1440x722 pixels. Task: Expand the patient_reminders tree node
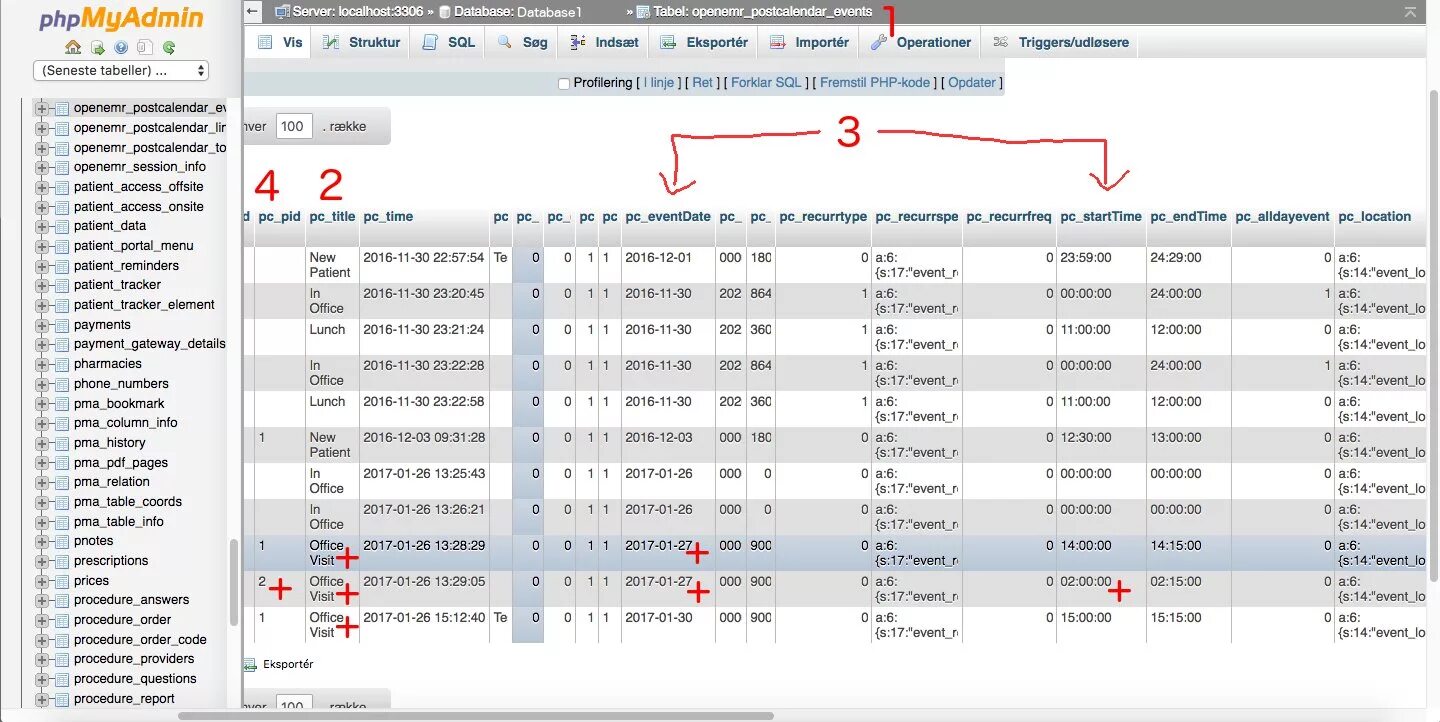(x=42, y=266)
